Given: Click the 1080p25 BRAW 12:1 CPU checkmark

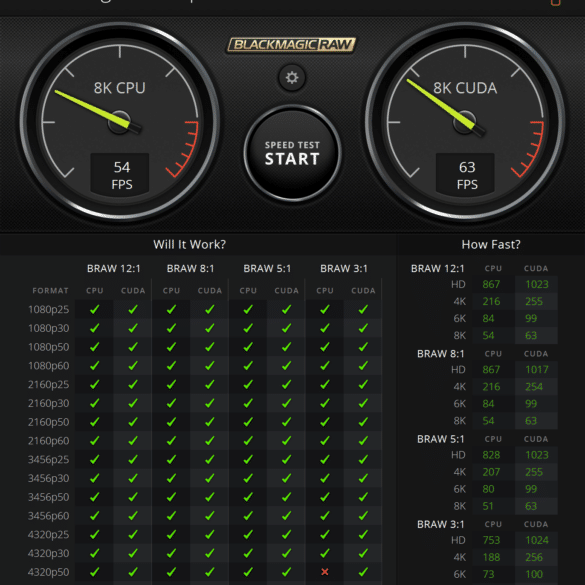Looking at the screenshot, I should click(95, 309).
